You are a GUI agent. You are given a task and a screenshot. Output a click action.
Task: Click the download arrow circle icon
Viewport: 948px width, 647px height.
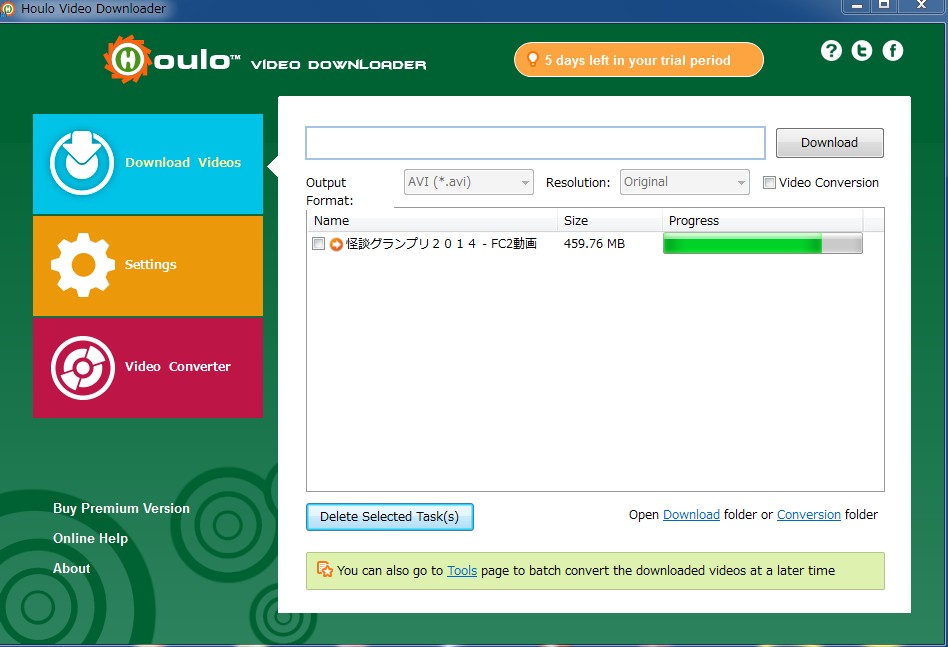click(x=82, y=163)
